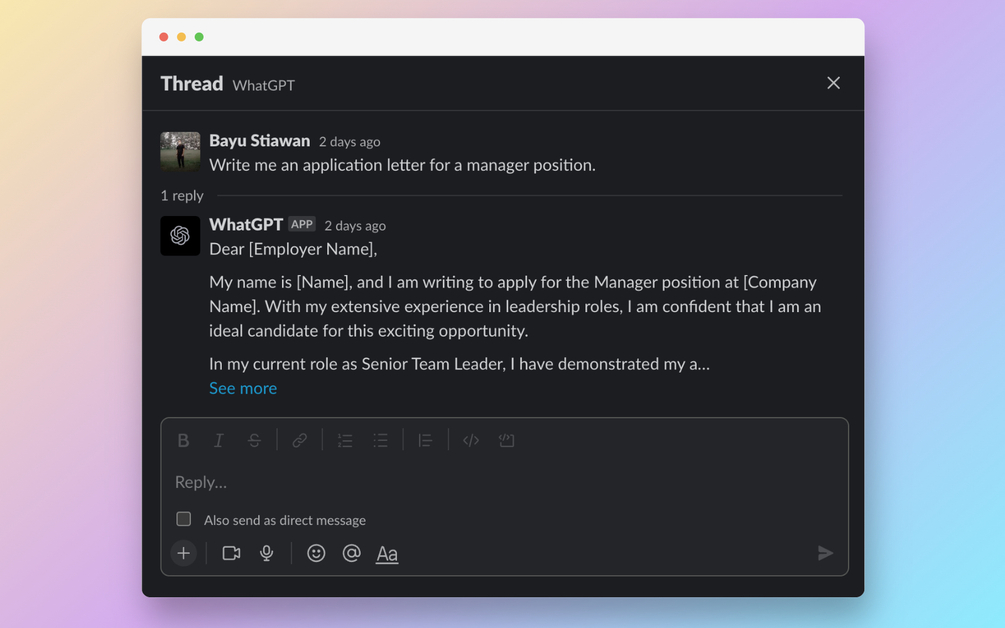Start a bulleted list

click(381, 440)
